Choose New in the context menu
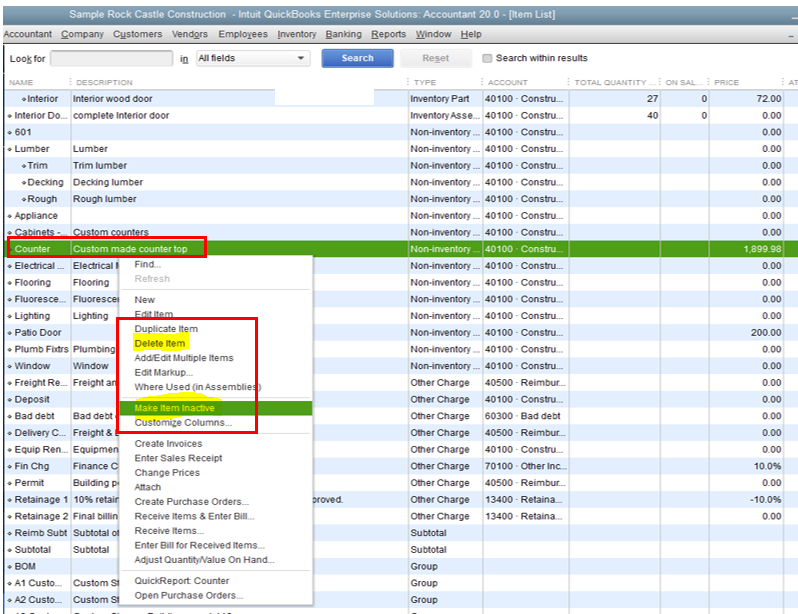798x614 pixels. (145, 300)
